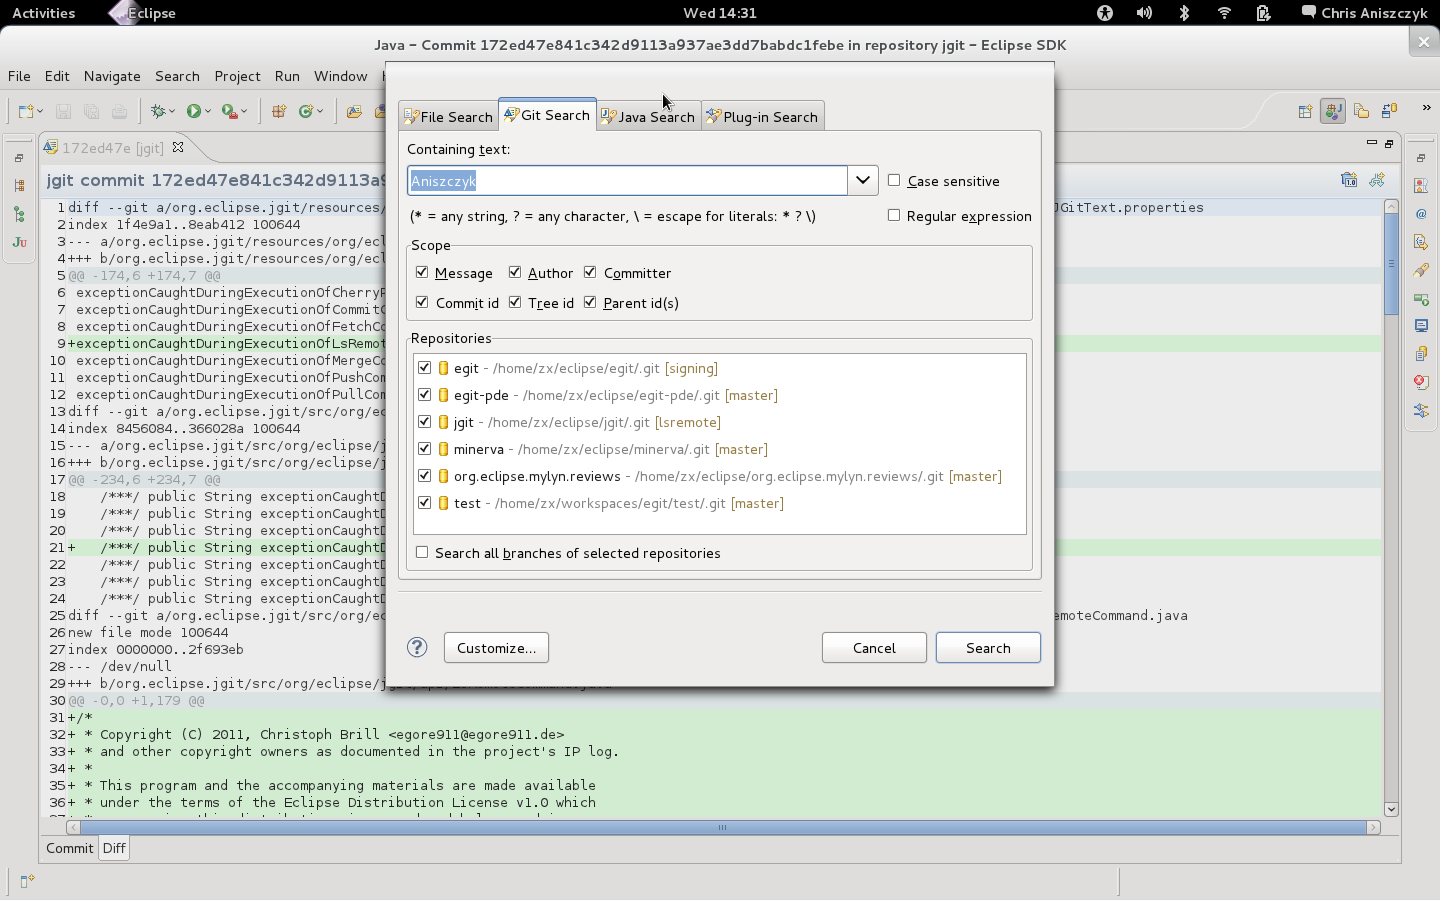Uncheck the jgit repository checkbox
This screenshot has width=1440, height=900.
click(425, 422)
